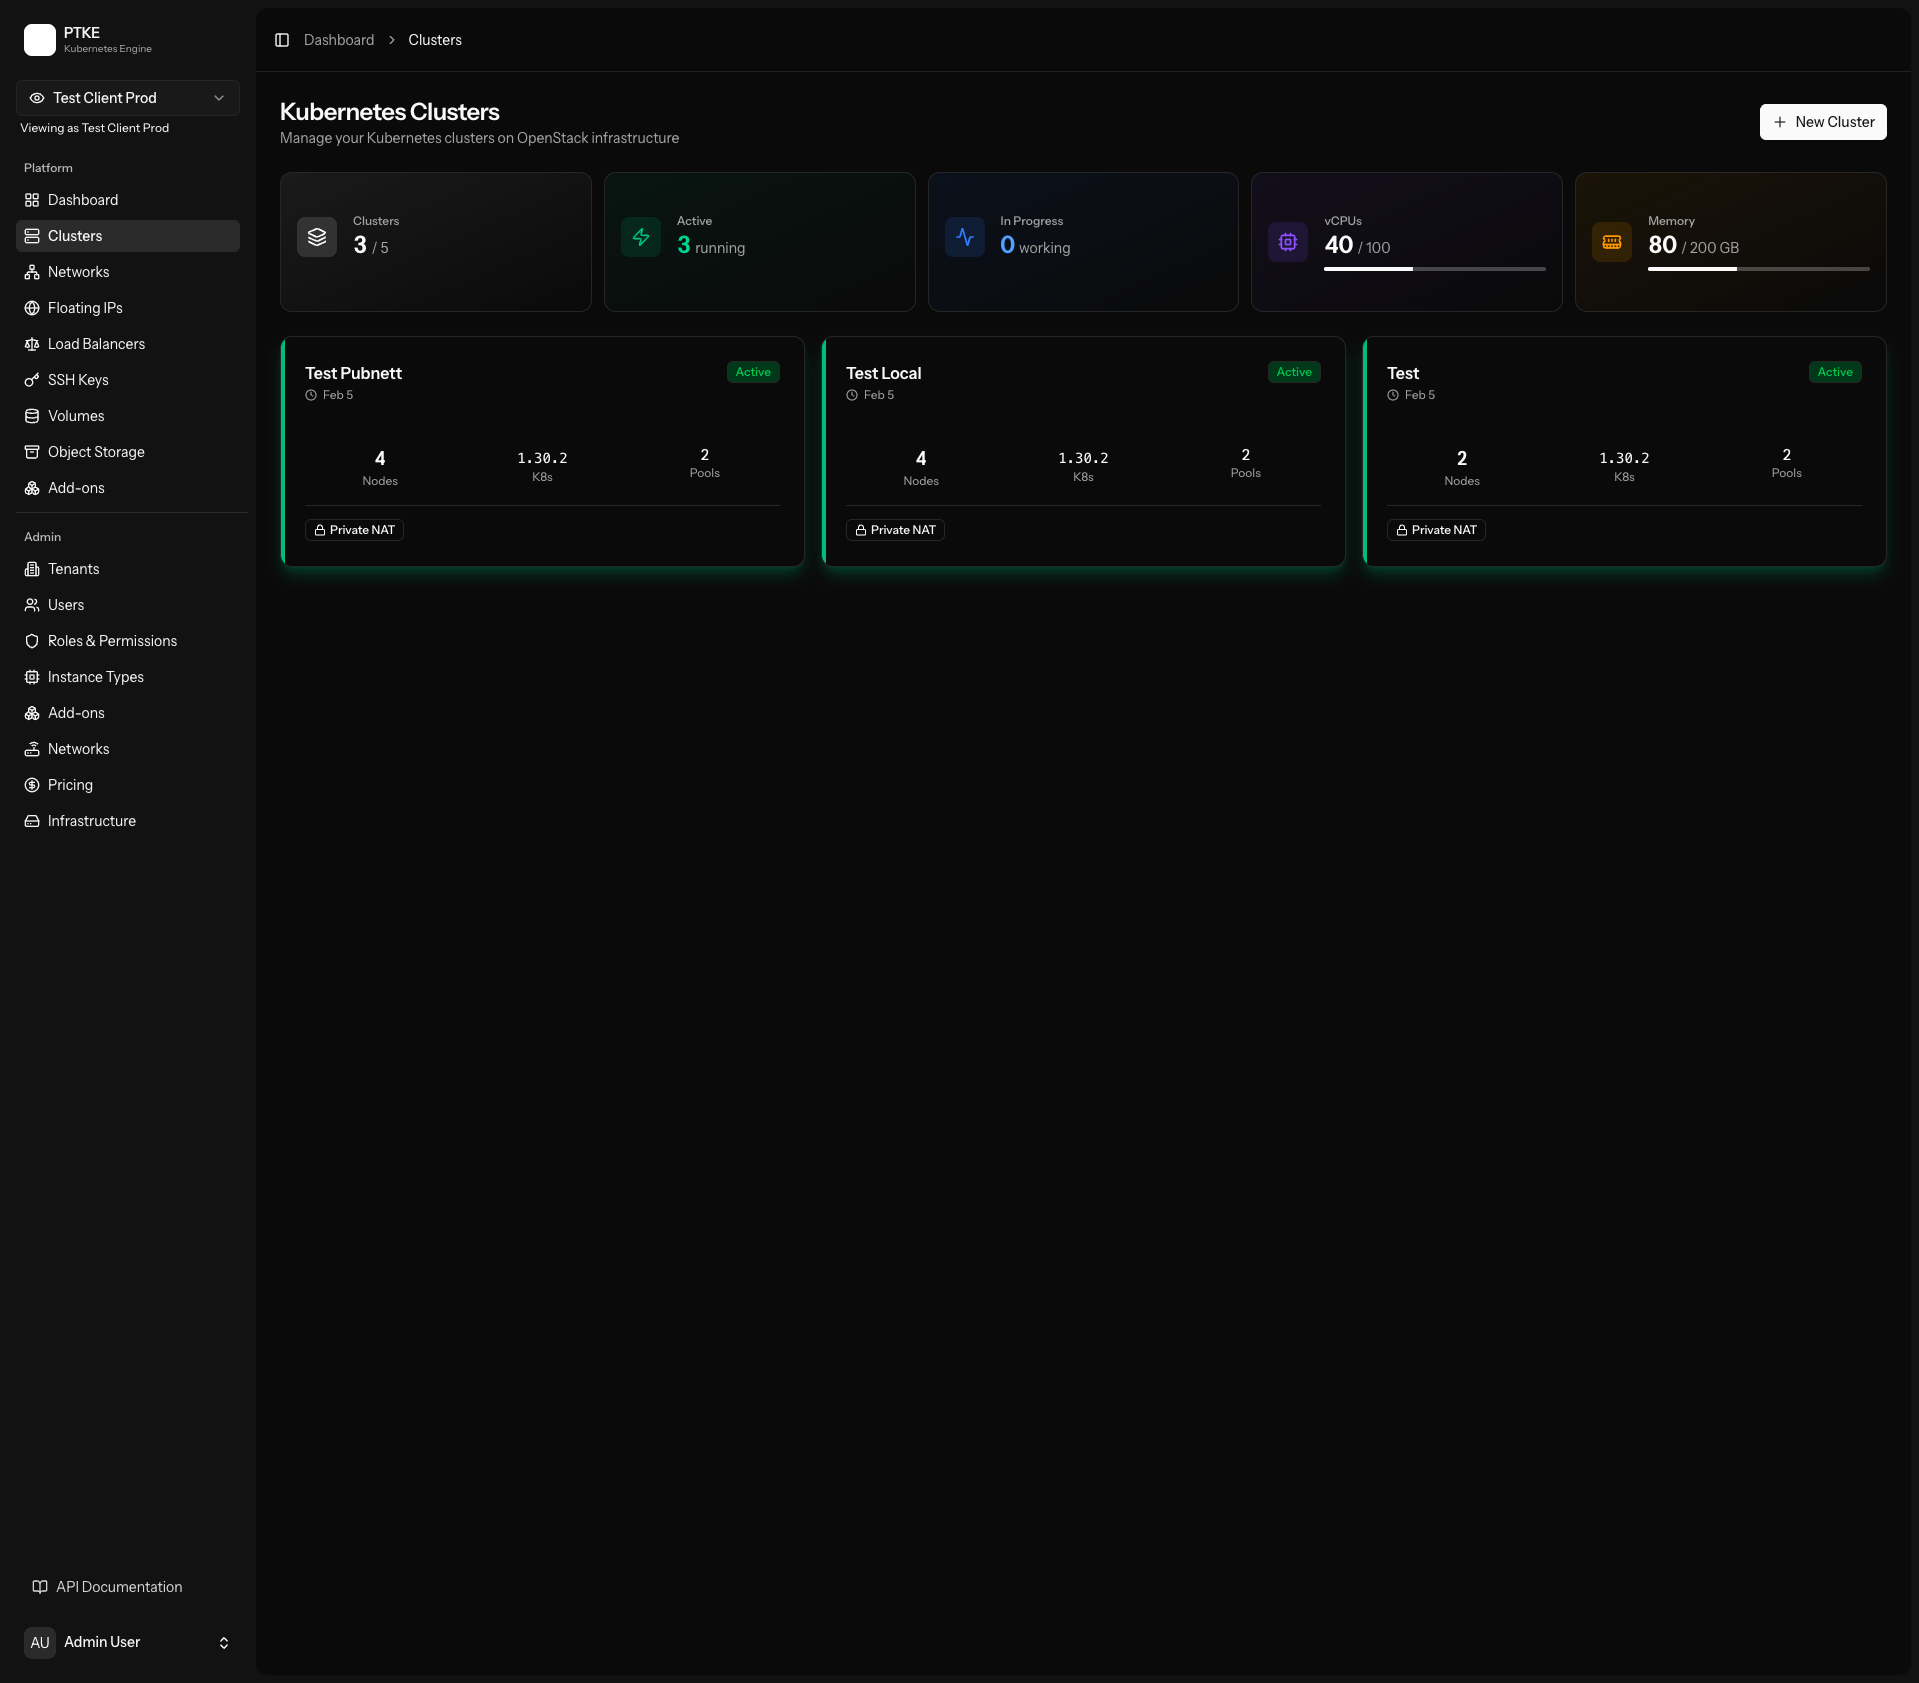Screen dimensions: 1919x1683
Task: Click the Load Balancers icon
Action: coord(33,344)
